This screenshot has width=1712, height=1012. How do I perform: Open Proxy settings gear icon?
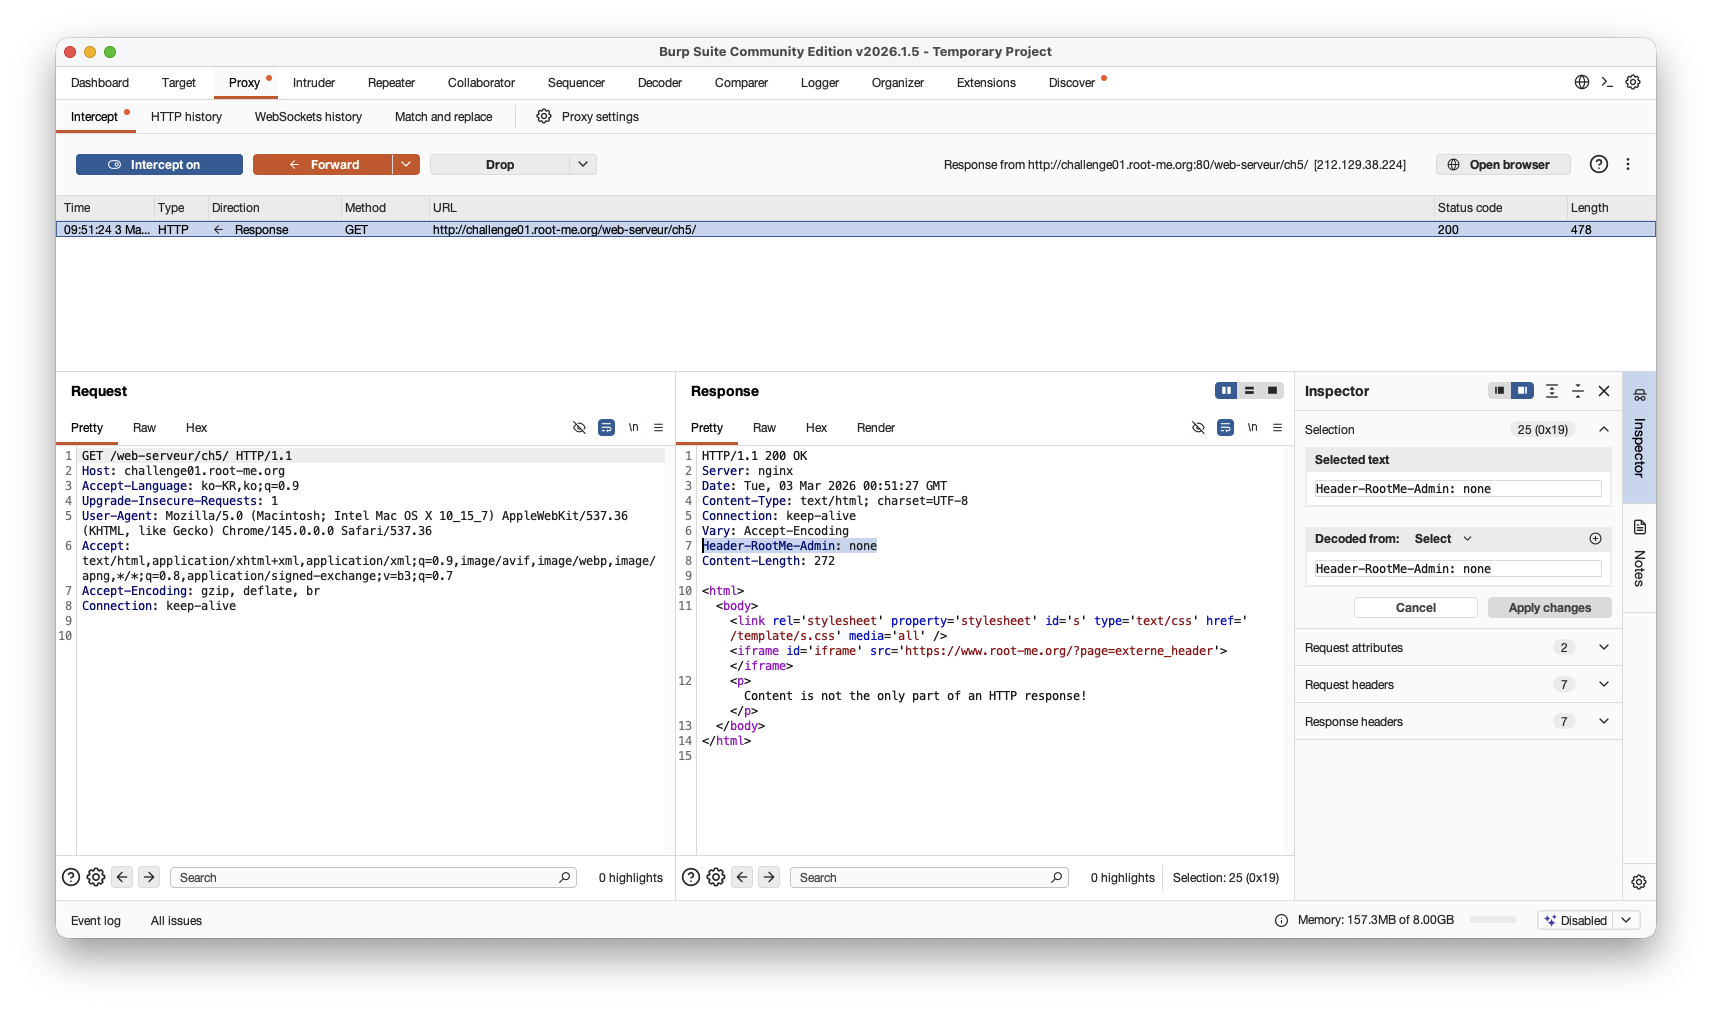pos(544,116)
